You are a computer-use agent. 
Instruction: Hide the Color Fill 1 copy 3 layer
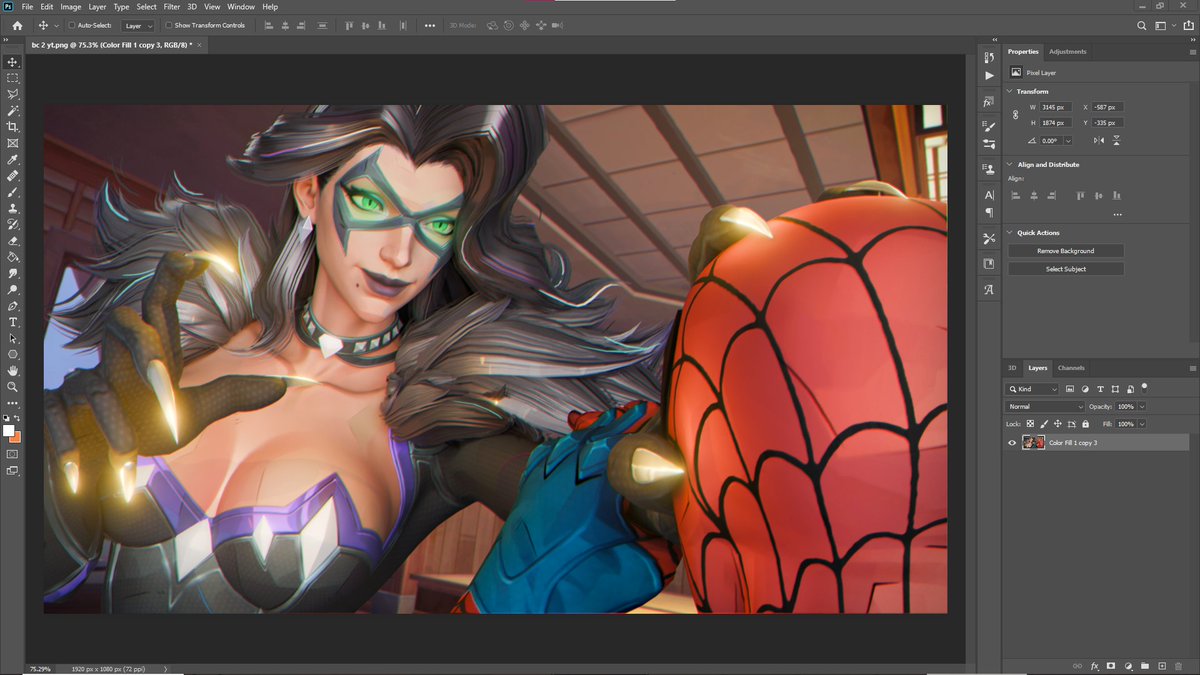1012,442
